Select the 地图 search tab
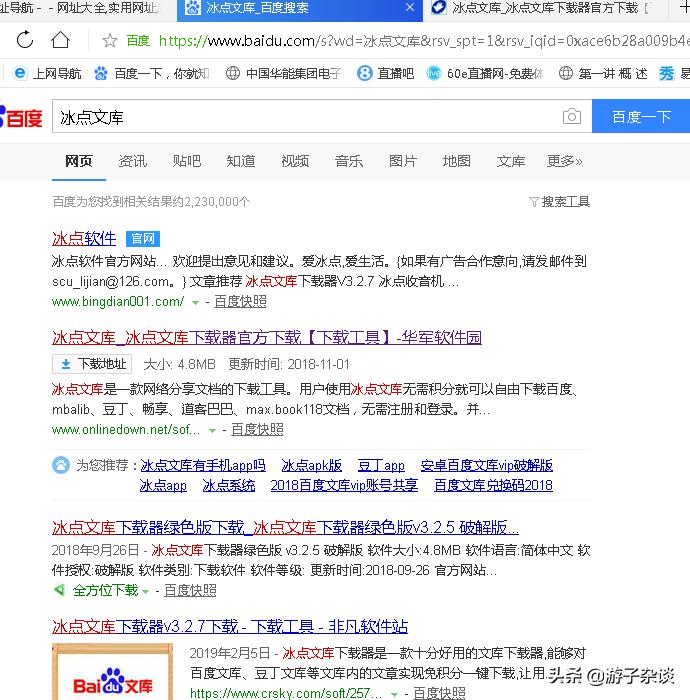The height and width of the screenshot is (700, 690). click(x=457, y=161)
